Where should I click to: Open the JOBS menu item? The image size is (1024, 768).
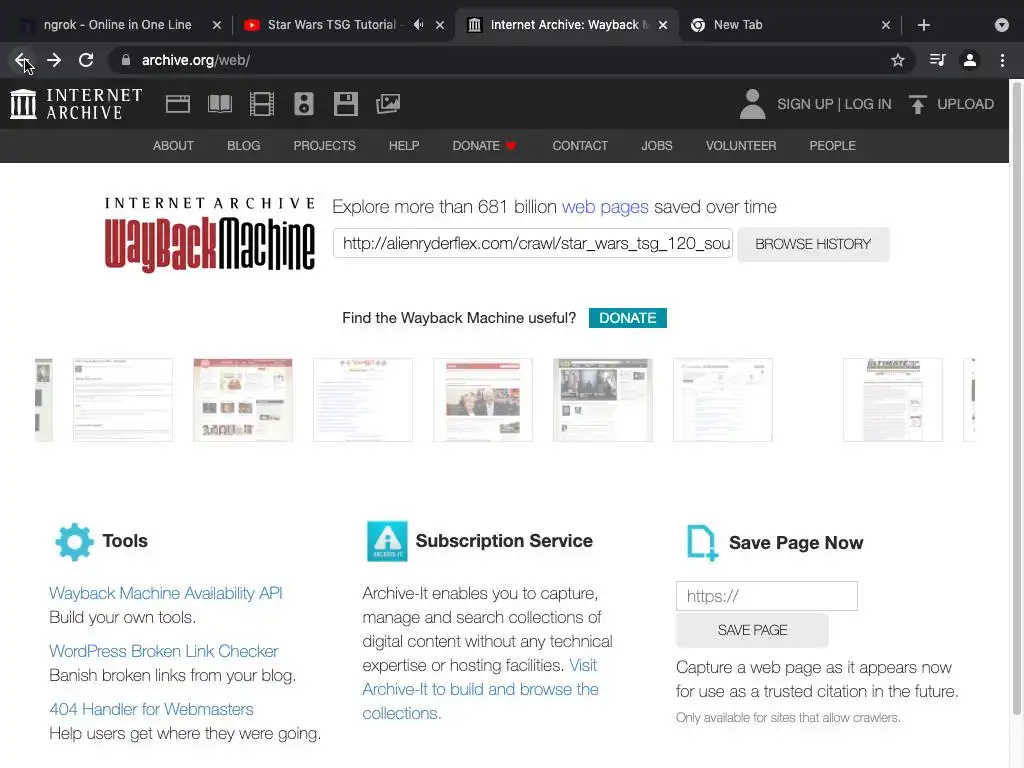(x=656, y=146)
